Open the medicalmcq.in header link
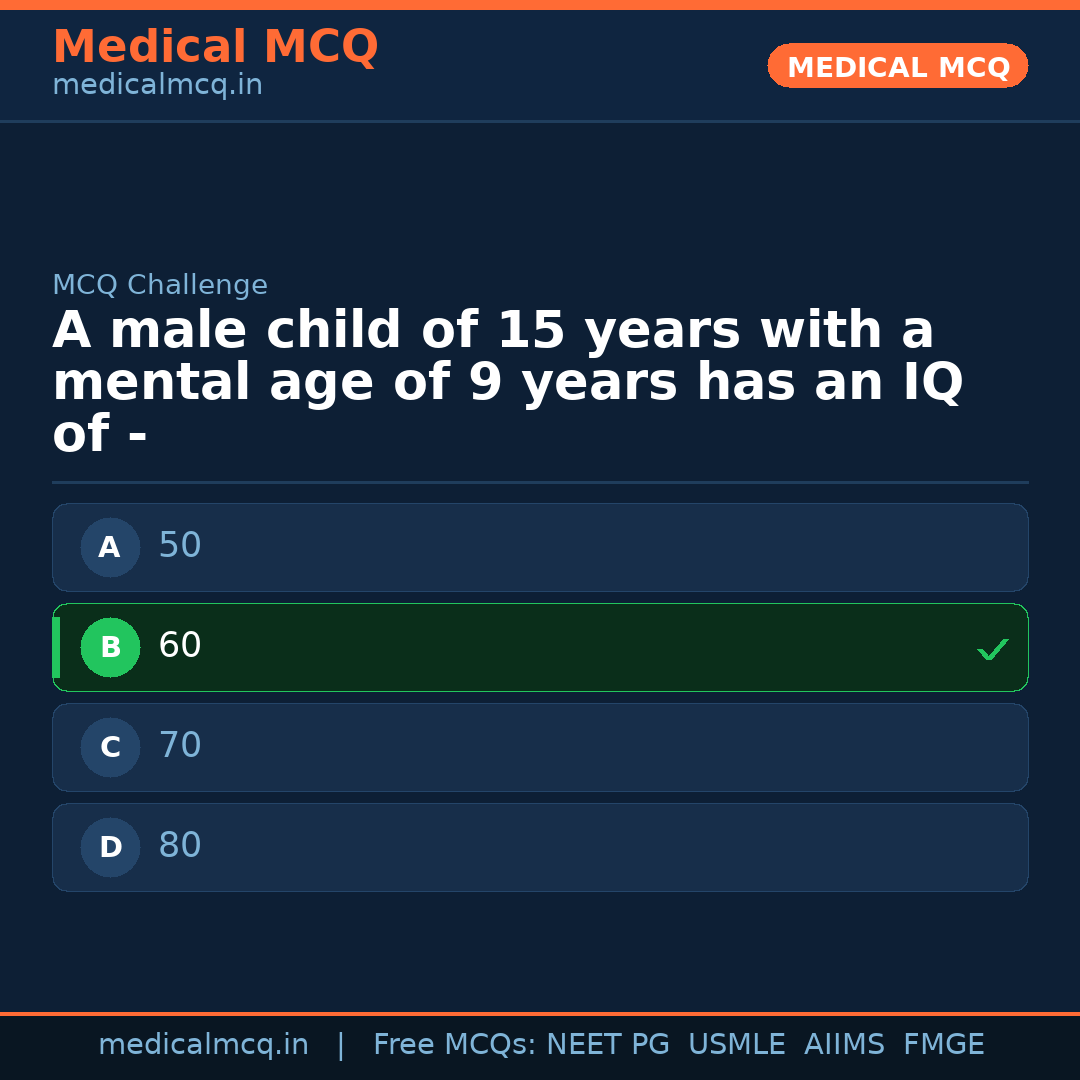Viewport: 1080px width, 1080px height. coord(157,85)
